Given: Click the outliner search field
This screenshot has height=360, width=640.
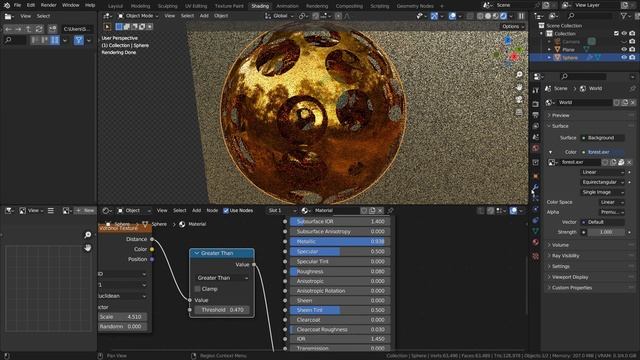Looking at the screenshot, I should pyautogui.click(x=589, y=16).
